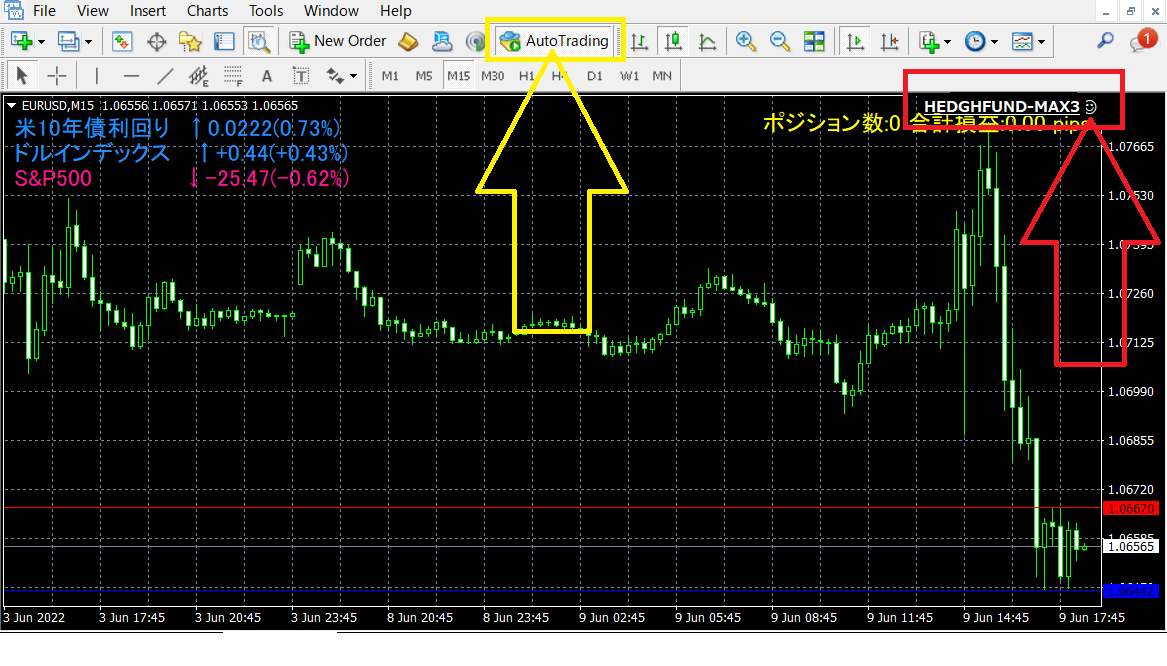Select the text label 'T' tool

(x=301, y=76)
